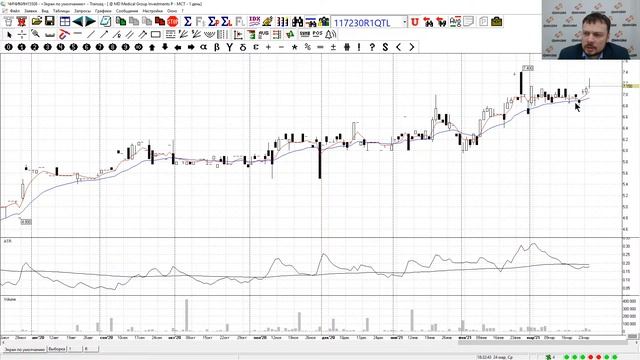Select the rectangle drawing tool
Viewport: 640px width, 360px height.
click(156, 35)
